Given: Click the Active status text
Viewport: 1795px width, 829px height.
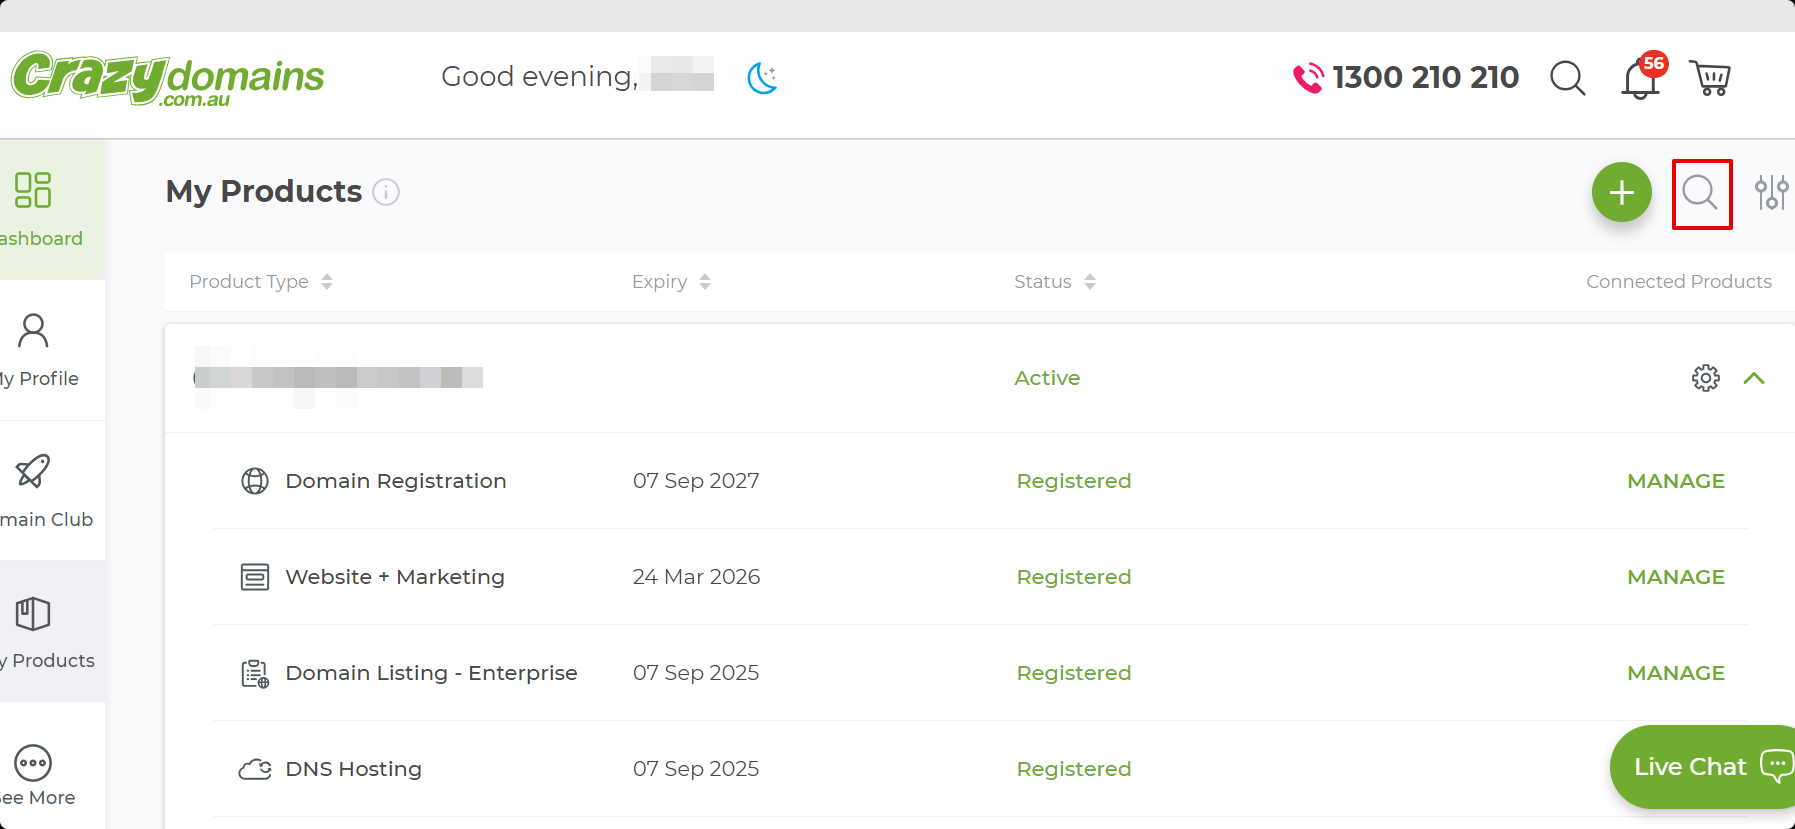Looking at the screenshot, I should 1047,378.
